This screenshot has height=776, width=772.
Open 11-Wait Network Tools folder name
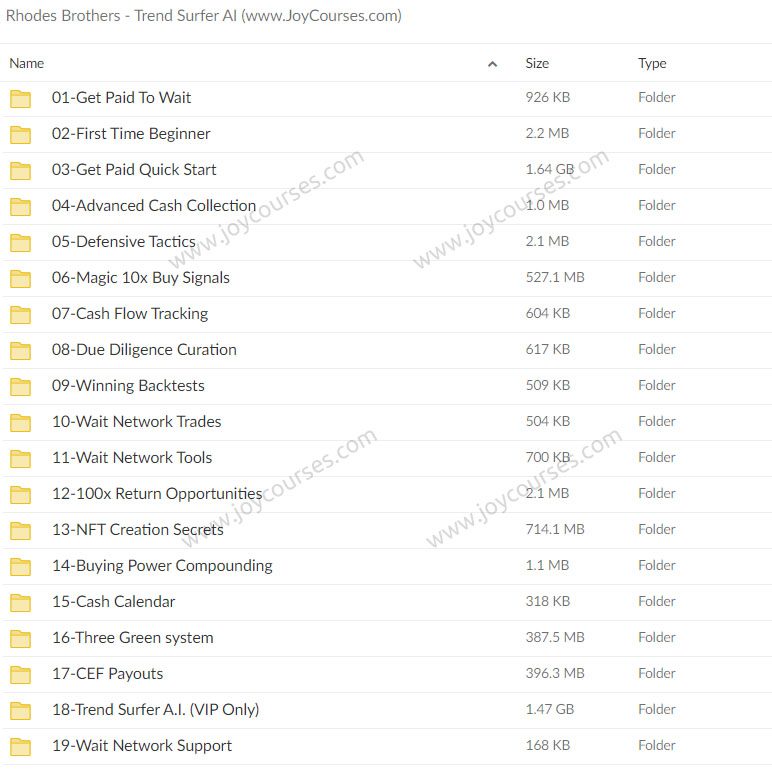tap(132, 458)
